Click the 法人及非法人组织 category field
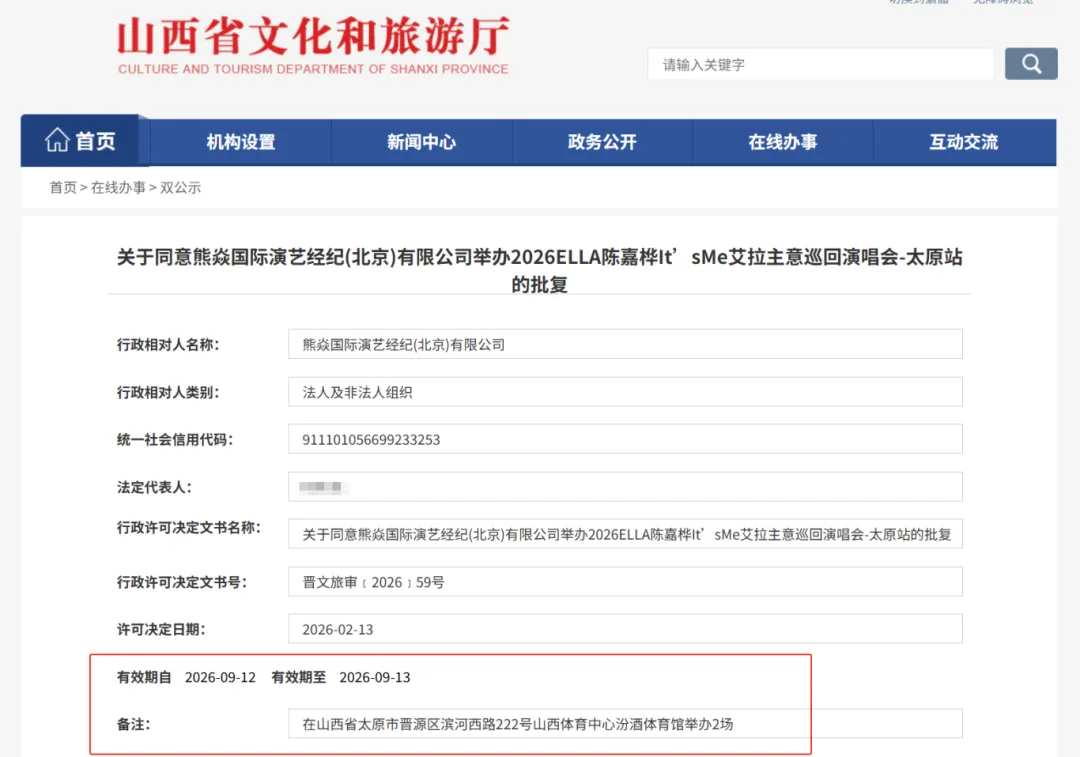 625,392
